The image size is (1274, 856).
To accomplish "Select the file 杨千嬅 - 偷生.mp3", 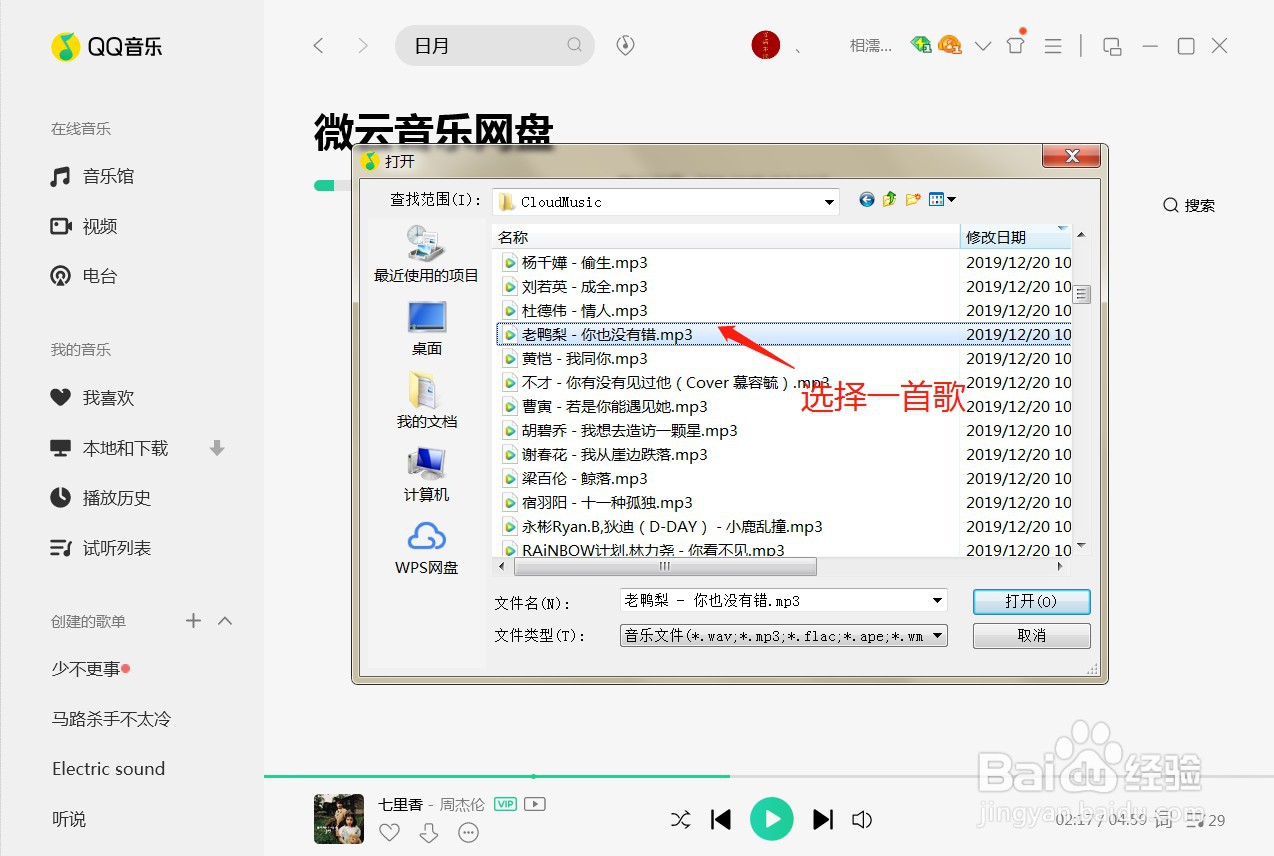I will click(x=575, y=263).
